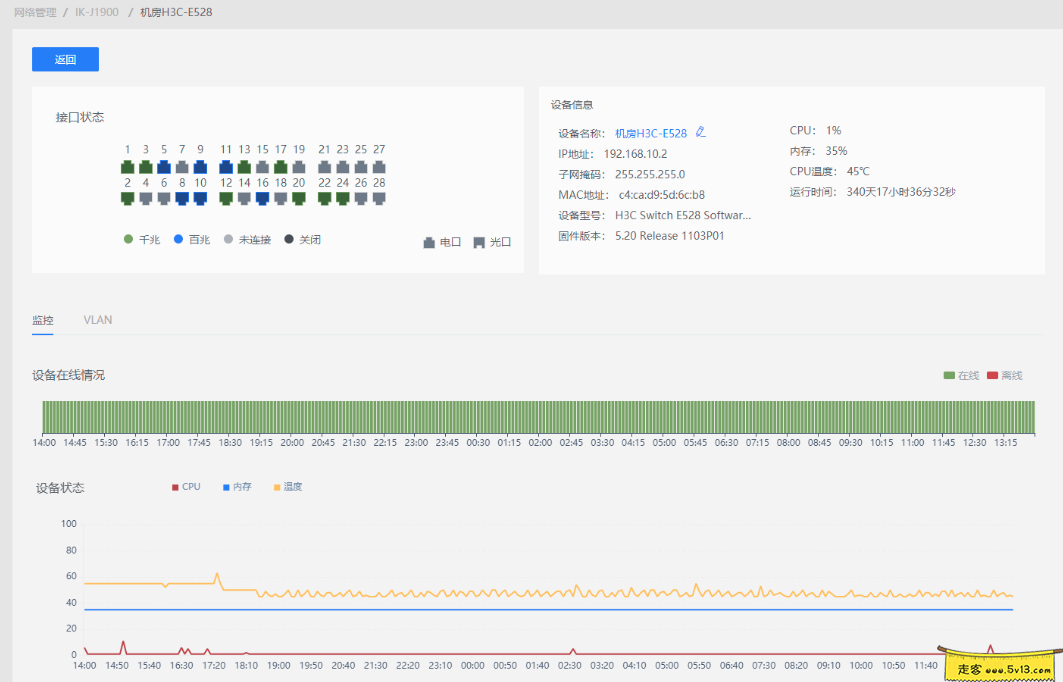Toggle 在线 online legend in availability chart
The image size is (1063, 682).
click(961, 376)
